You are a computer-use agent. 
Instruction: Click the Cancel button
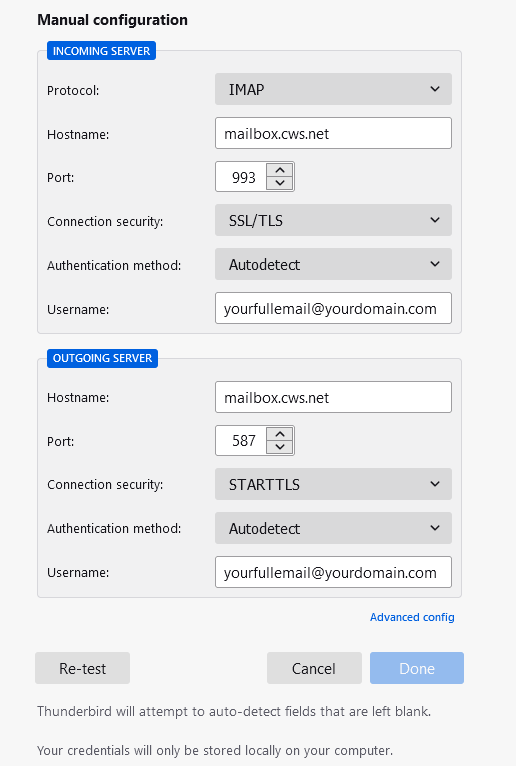point(314,668)
